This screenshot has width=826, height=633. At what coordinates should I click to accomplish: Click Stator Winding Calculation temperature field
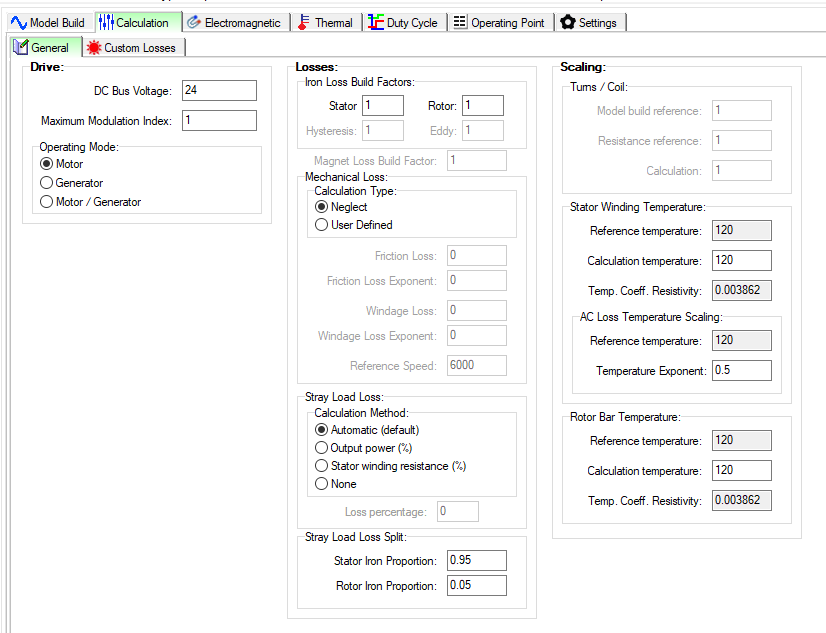742,260
